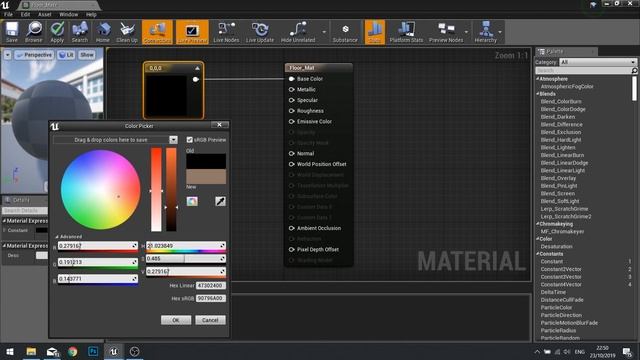
Task: Click the constant node output pin
Action: coord(196,79)
